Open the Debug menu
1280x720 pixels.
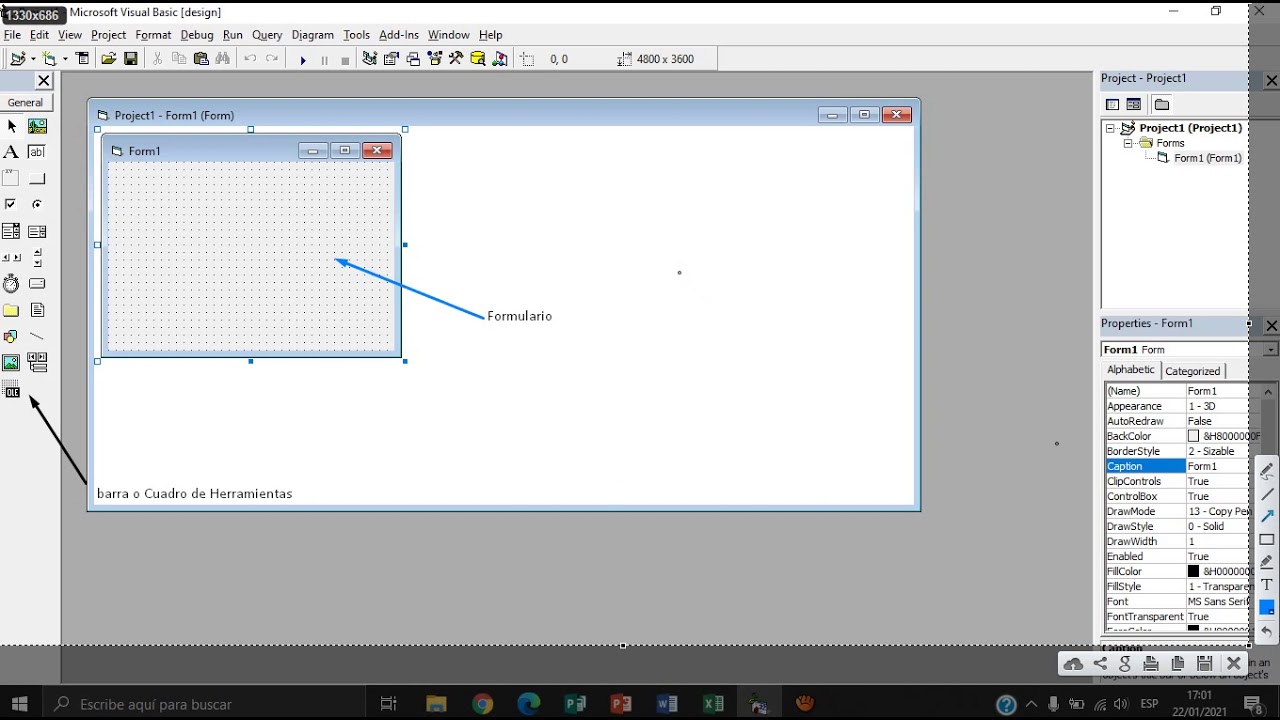197,35
